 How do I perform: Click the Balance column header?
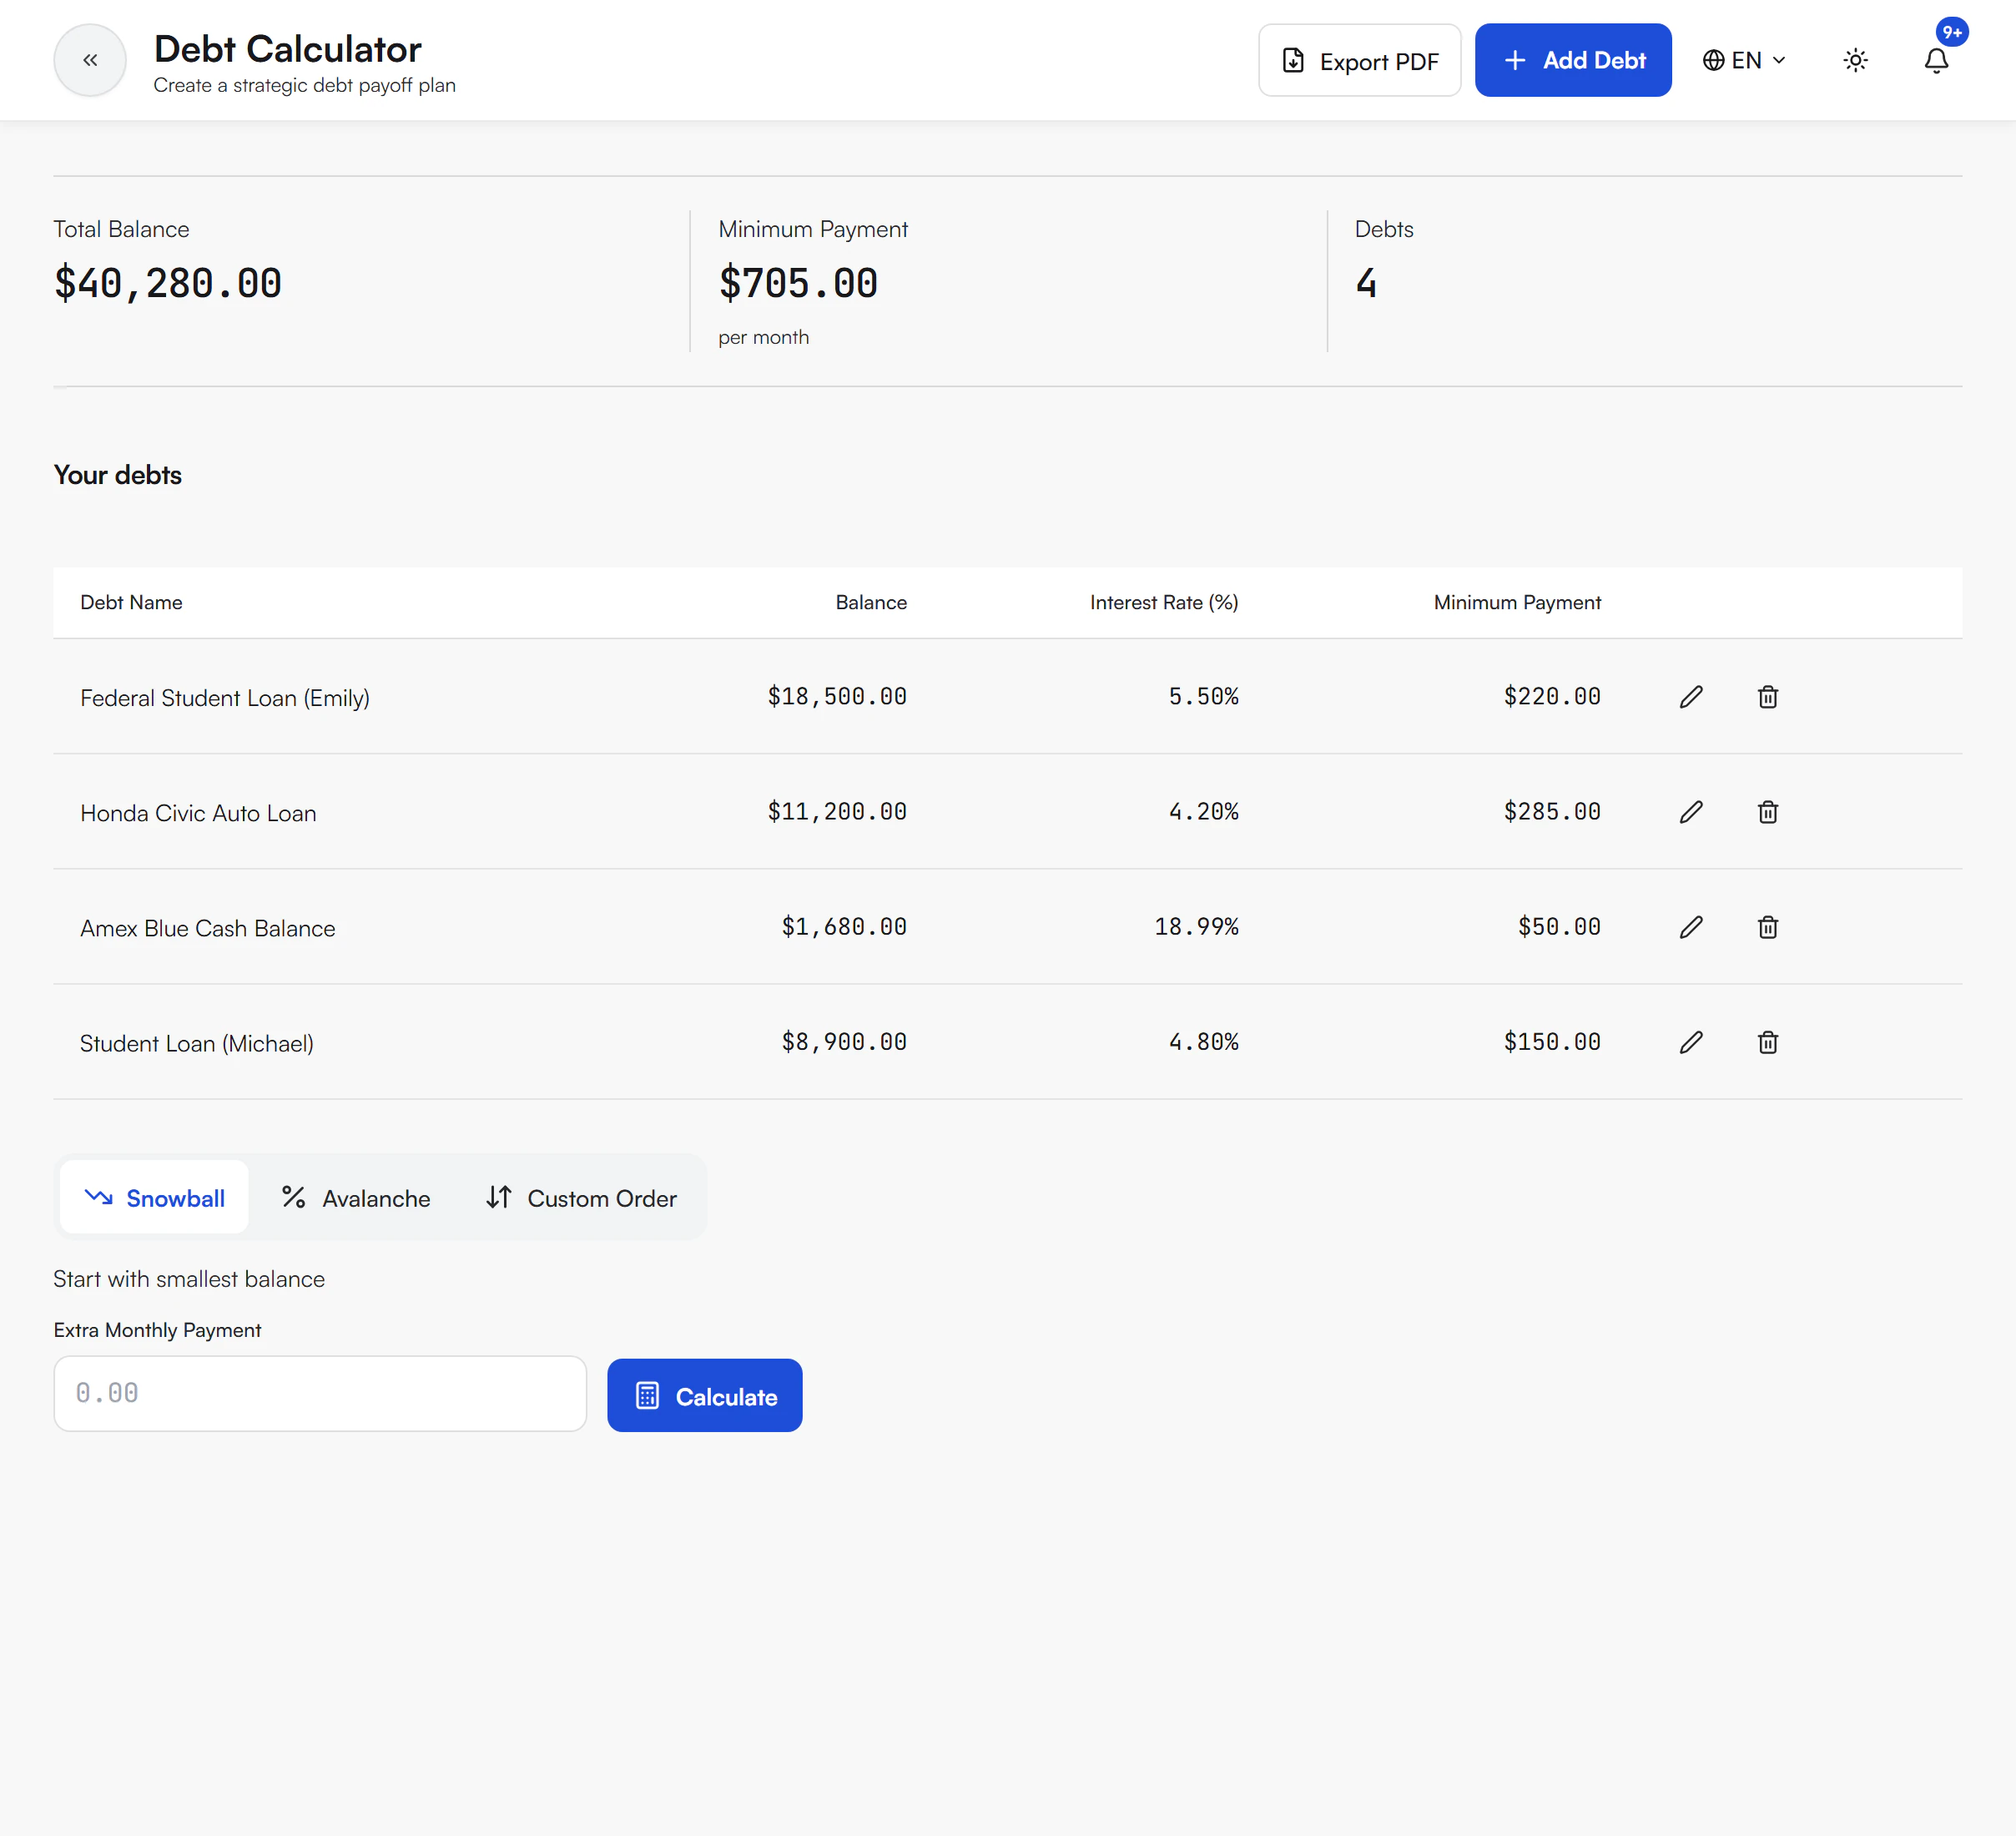[871, 602]
